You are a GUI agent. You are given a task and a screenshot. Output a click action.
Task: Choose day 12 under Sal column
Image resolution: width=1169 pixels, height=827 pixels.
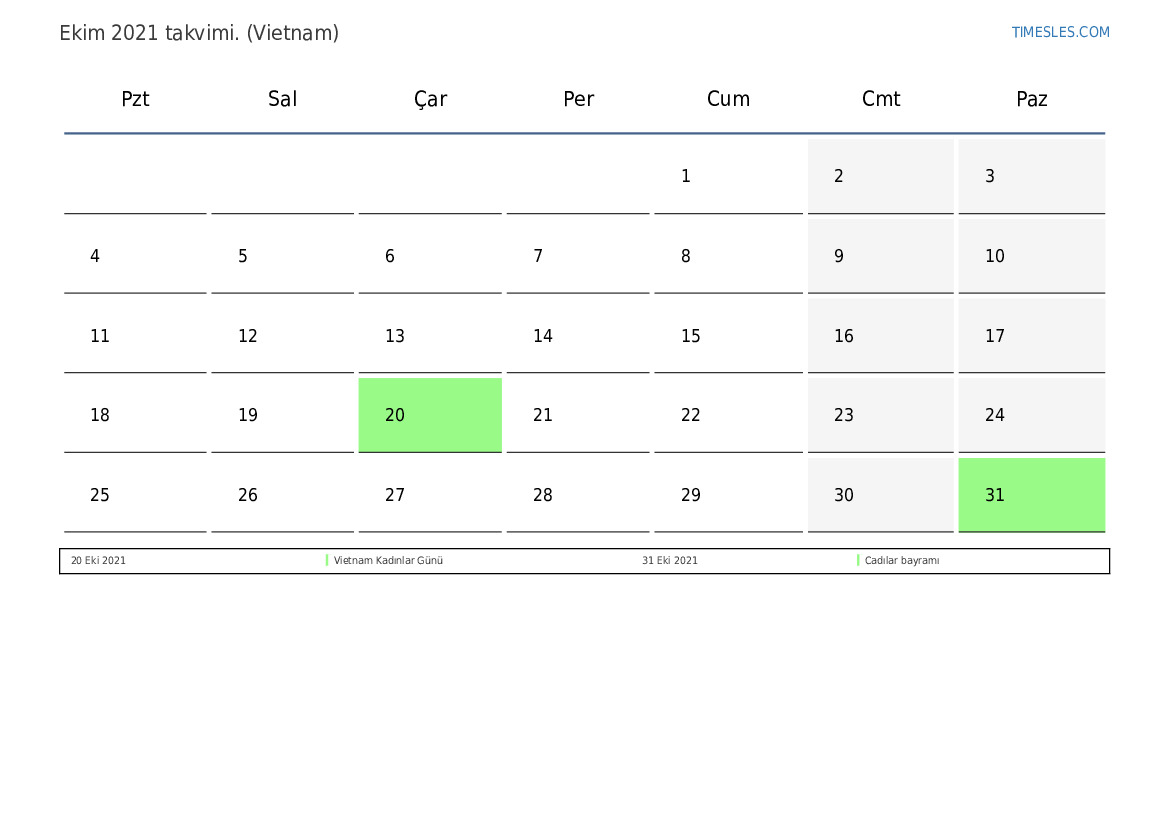[x=283, y=336]
